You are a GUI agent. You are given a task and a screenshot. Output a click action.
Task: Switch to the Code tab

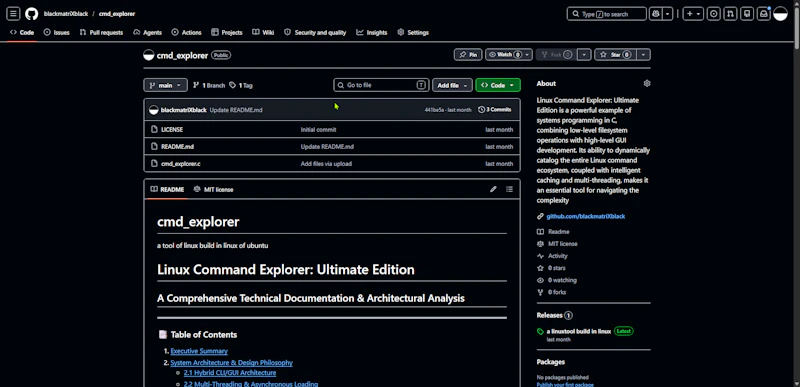click(22, 33)
